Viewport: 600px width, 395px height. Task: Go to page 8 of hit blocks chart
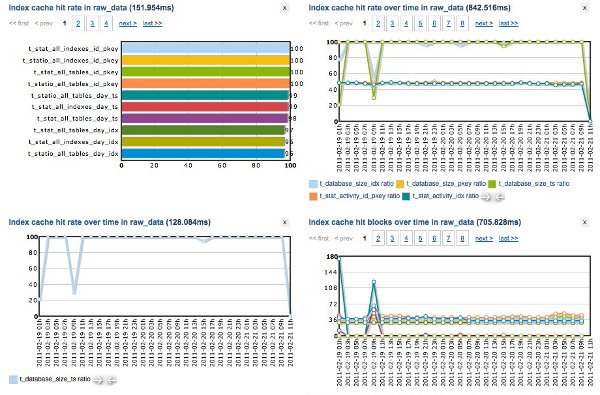(462, 238)
